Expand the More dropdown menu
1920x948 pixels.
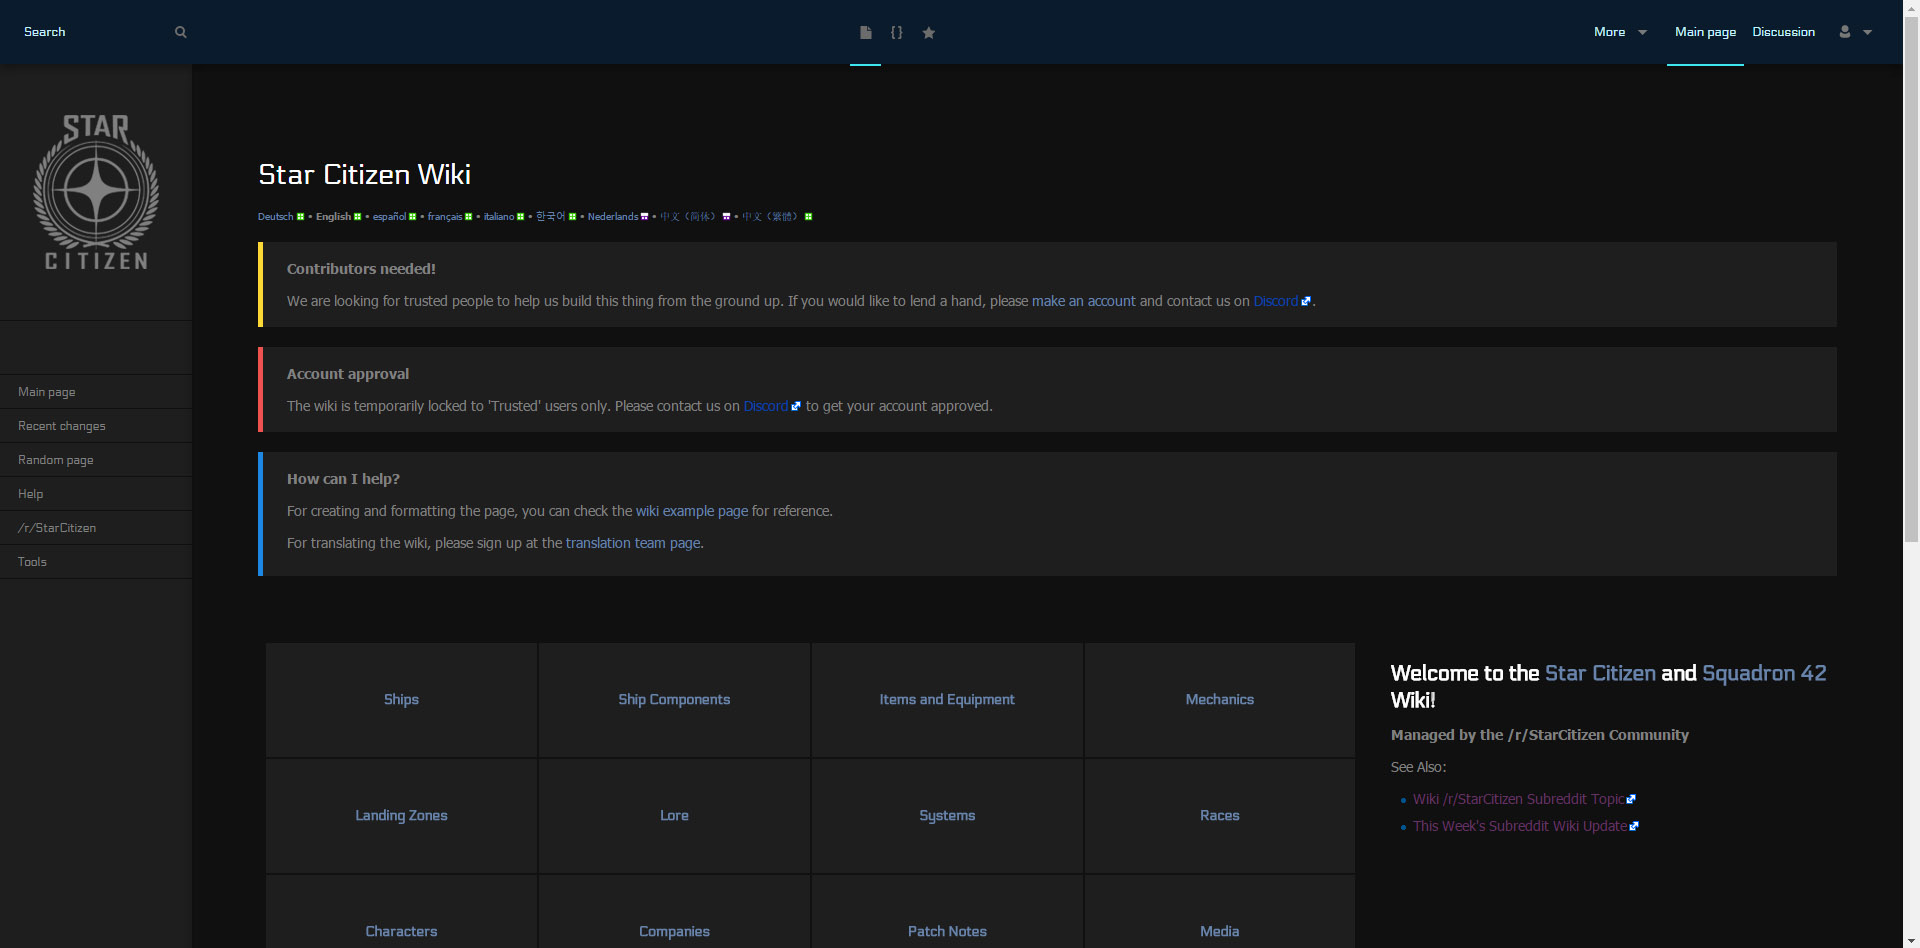pyautogui.click(x=1620, y=32)
